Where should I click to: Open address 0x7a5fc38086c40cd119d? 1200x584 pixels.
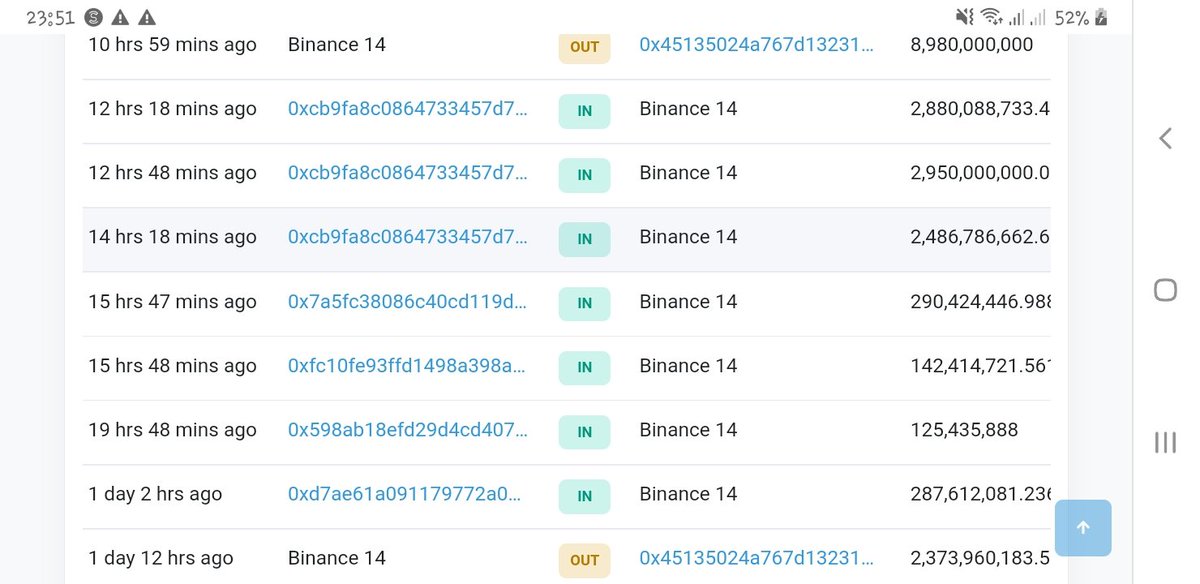tap(407, 302)
